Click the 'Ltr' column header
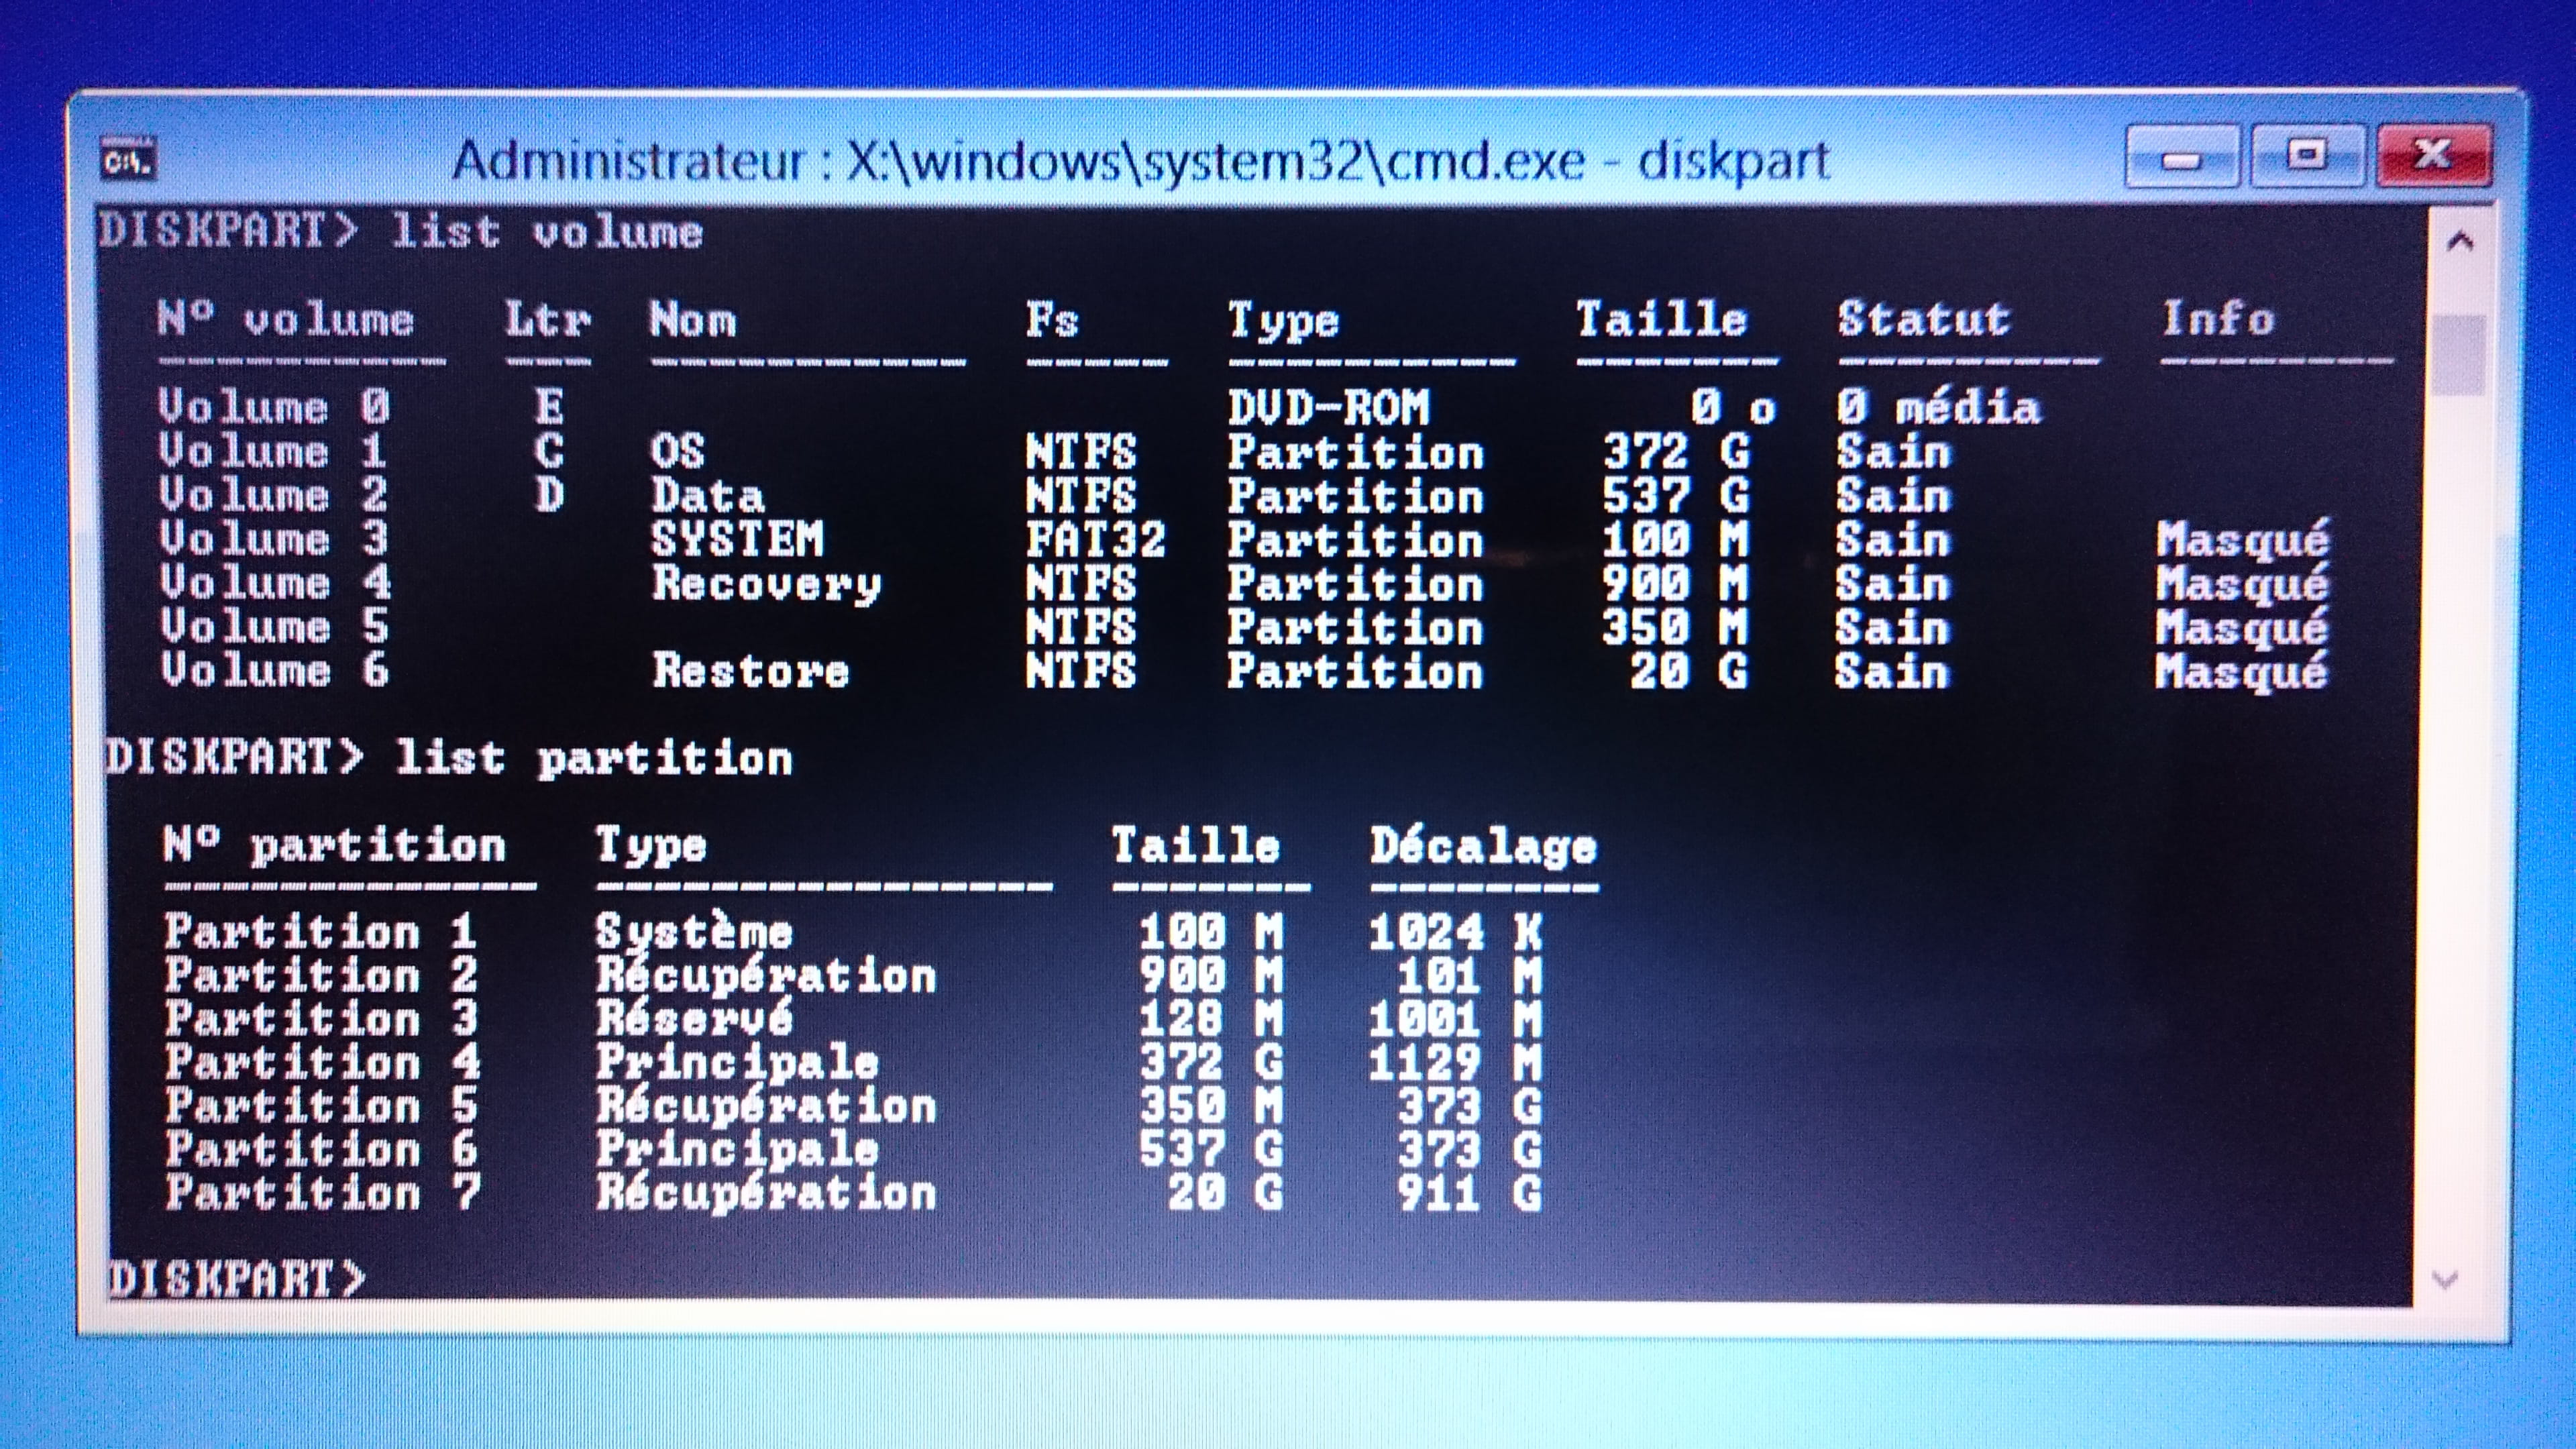 point(548,319)
